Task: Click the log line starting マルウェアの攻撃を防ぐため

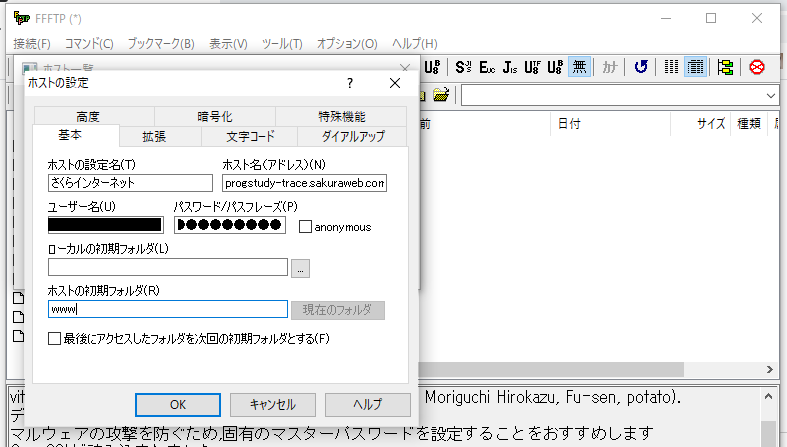Action: click(x=331, y=432)
